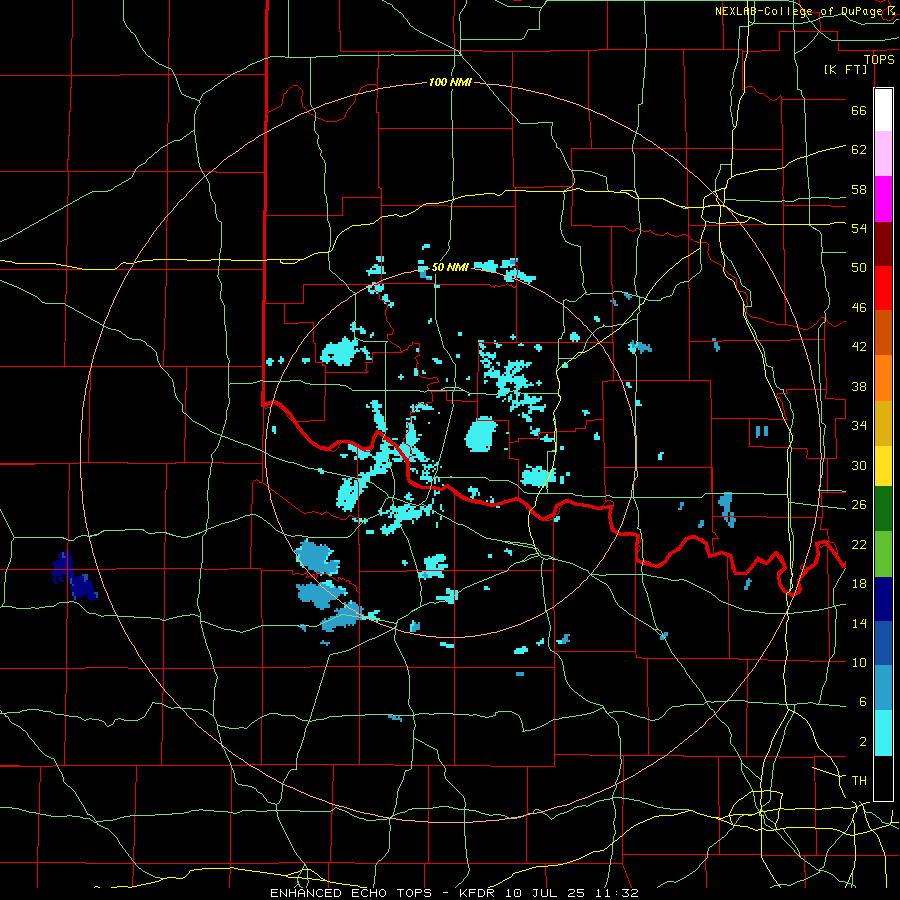This screenshot has height=900, width=900.
Task: Click the 'TOPS' legend heading
Action: 879,60
